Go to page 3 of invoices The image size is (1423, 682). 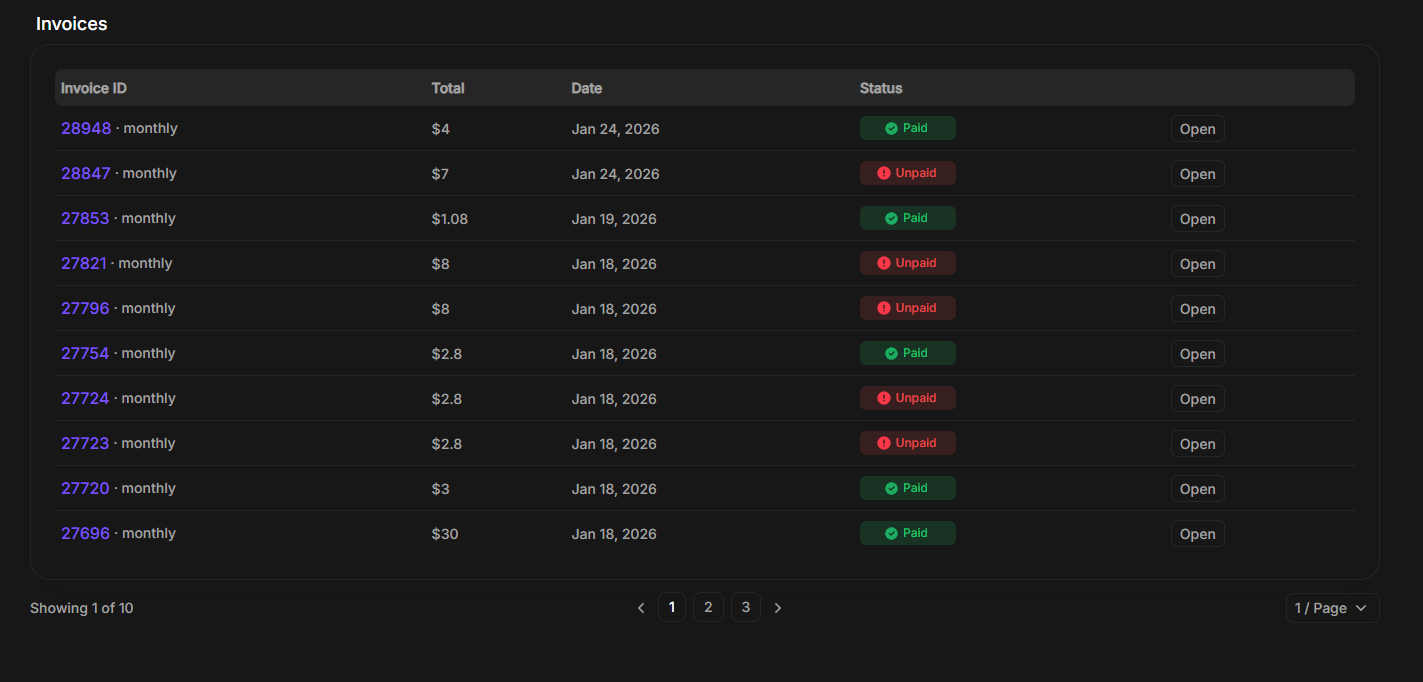coord(745,607)
